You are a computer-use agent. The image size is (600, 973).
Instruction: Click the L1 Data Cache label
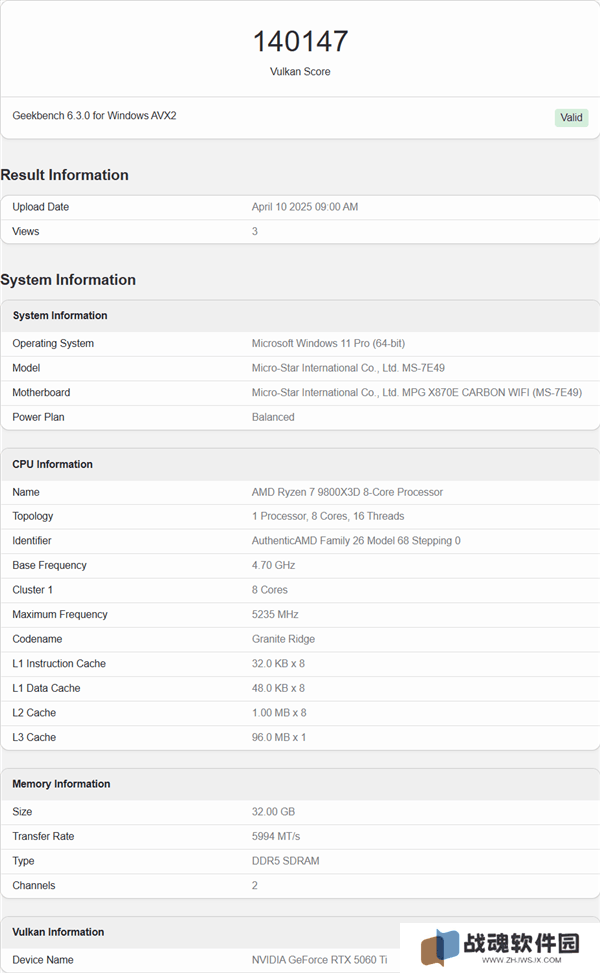(x=46, y=688)
